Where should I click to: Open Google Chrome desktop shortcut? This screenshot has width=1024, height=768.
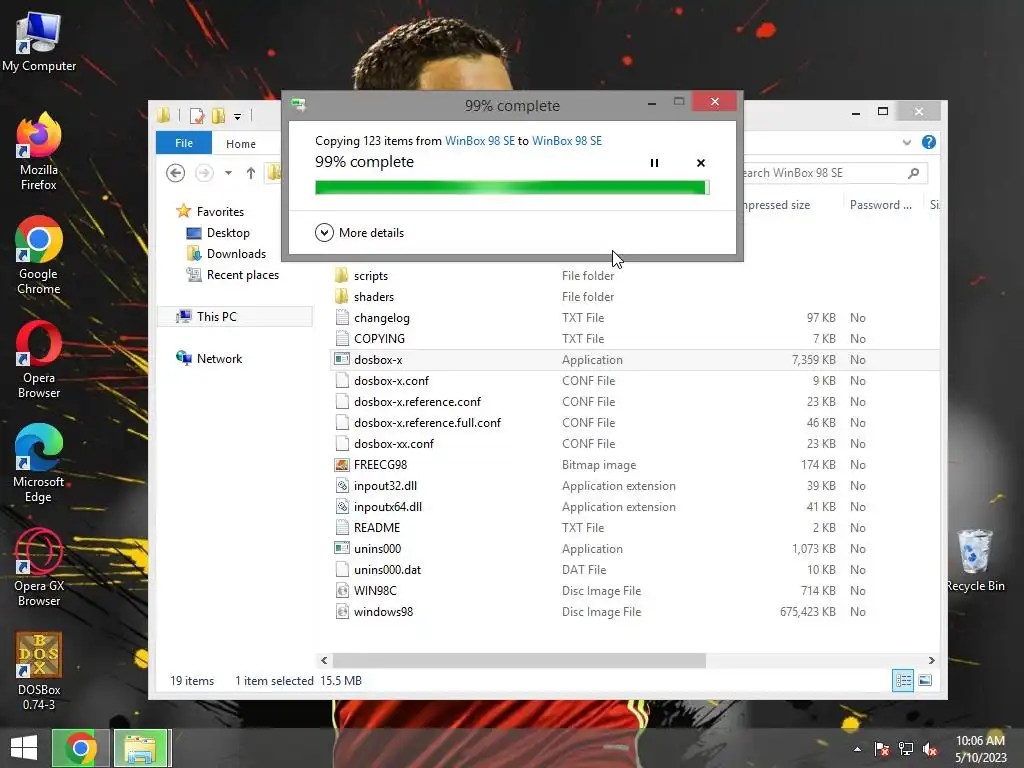(x=39, y=255)
